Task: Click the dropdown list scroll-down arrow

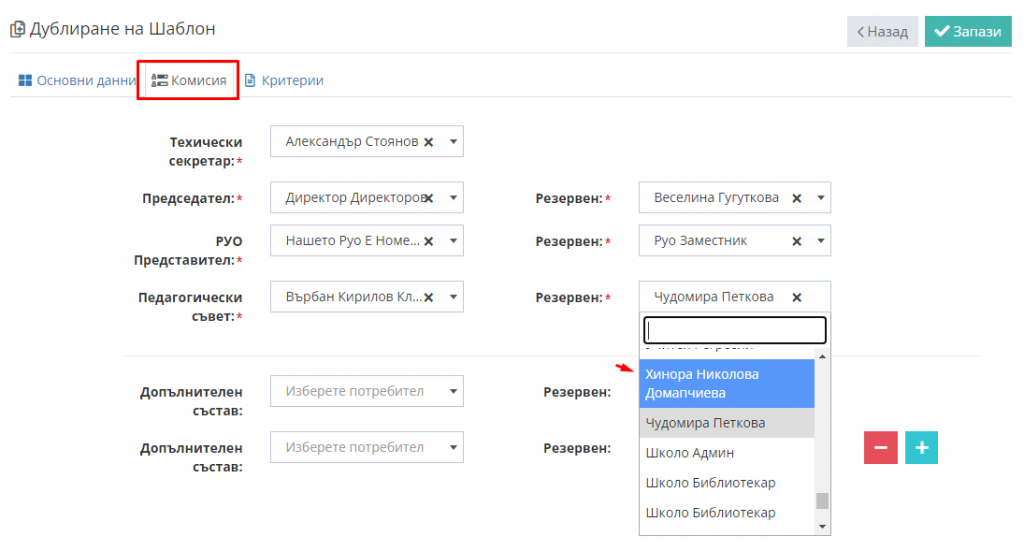Action: coord(822,526)
